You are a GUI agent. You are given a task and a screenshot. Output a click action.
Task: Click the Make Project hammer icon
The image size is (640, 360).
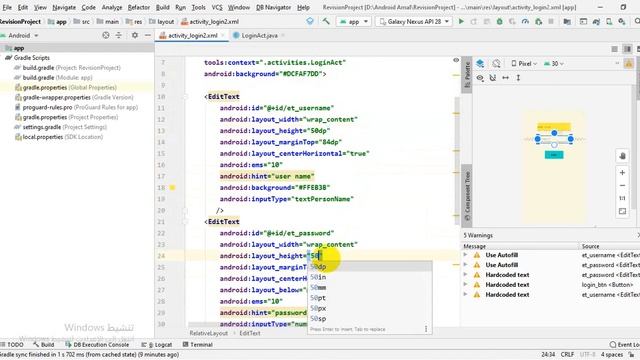click(x=326, y=21)
